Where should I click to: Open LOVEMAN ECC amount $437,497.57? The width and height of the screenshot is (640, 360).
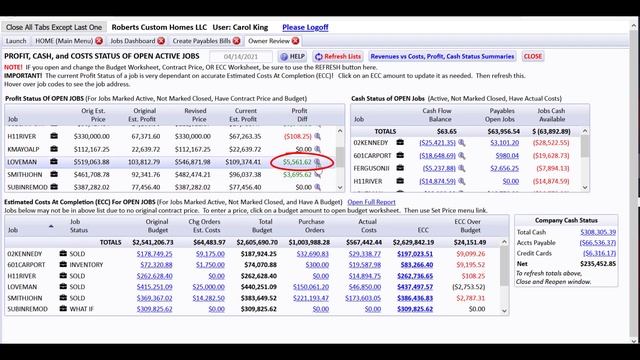(415, 287)
